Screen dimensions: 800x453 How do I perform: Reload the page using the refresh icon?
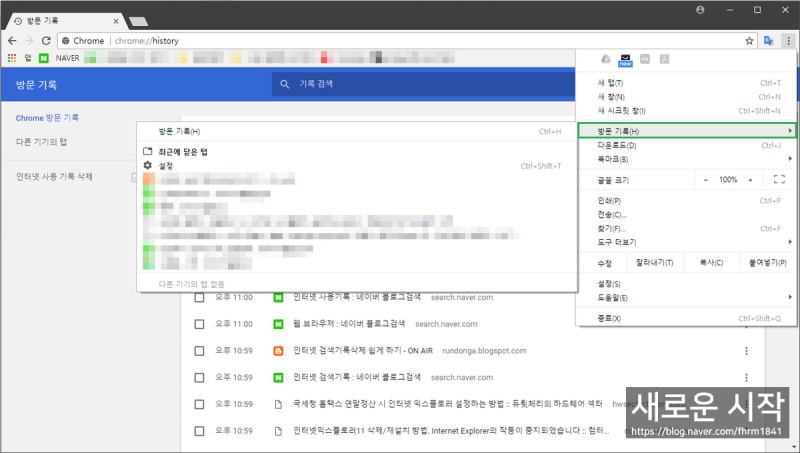tap(46, 41)
